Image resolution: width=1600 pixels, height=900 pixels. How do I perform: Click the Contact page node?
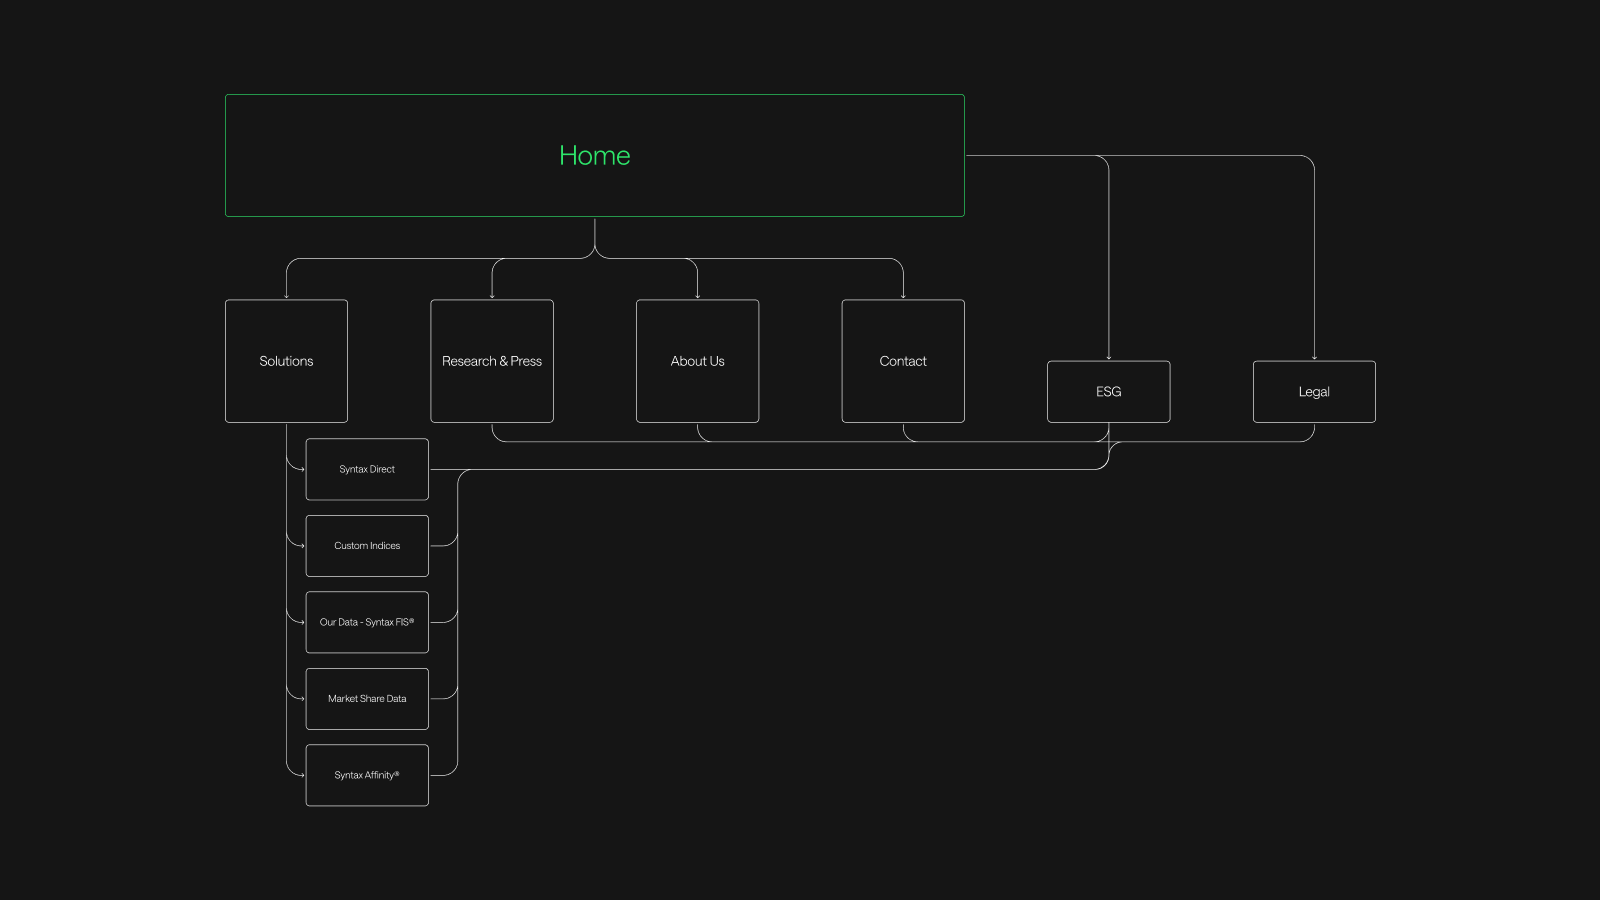pos(902,361)
